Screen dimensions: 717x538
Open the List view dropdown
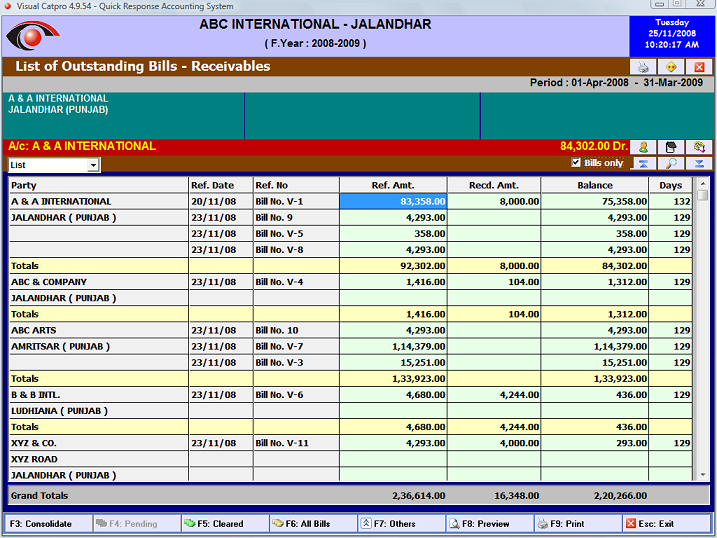point(93,165)
